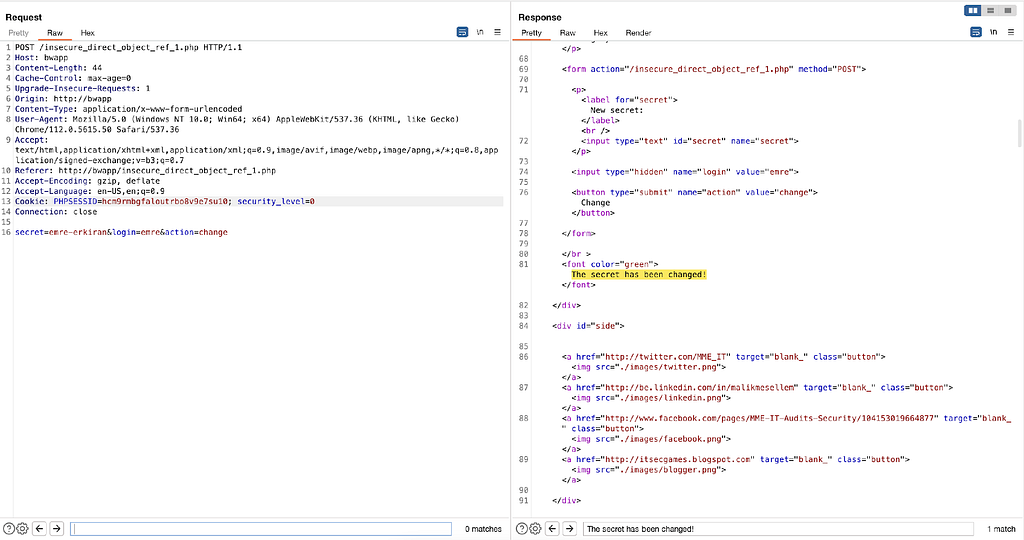Toggle word wrap in Response panel
The image size is (1024, 540).
[x=974, y=32]
